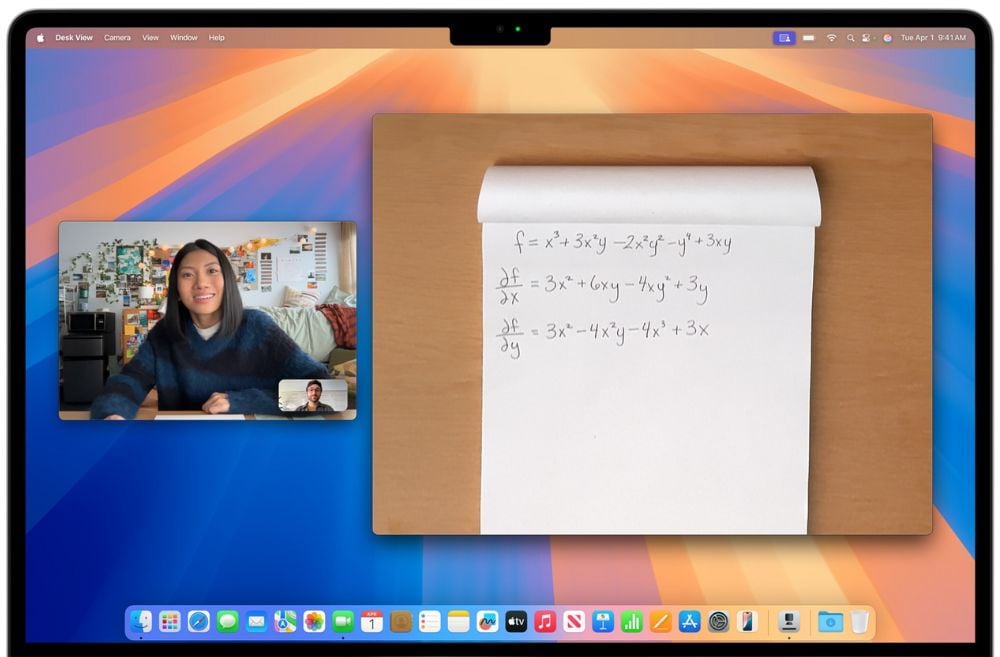Open the Trash in the Dock
Screen dimensions: 1000x657
[860, 621]
